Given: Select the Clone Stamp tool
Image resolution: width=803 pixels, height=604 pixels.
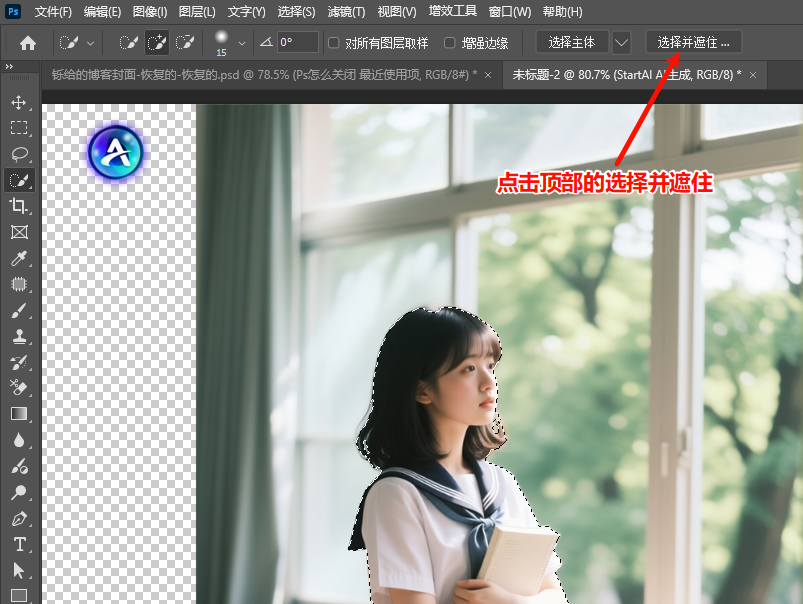Looking at the screenshot, I should tap(19, 336).
